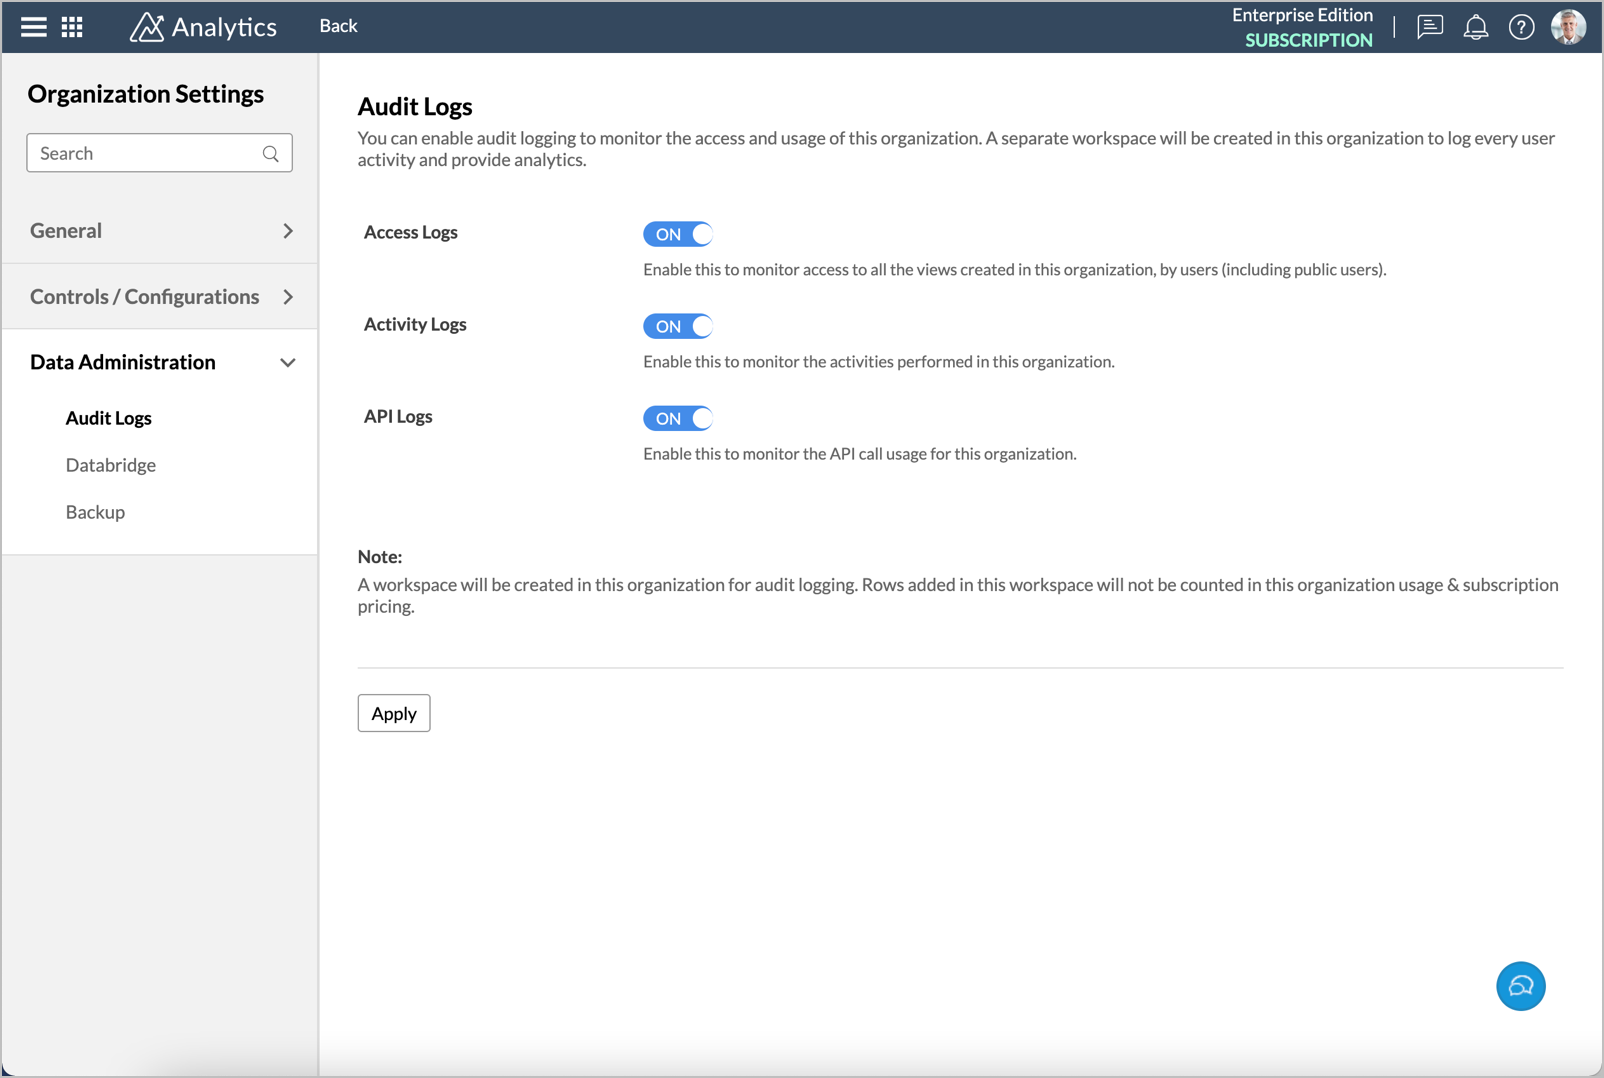This screenshot has width=1604, height=1078.
Task: Turn off the Access Logs toggle
Action: tap(678, 234)
